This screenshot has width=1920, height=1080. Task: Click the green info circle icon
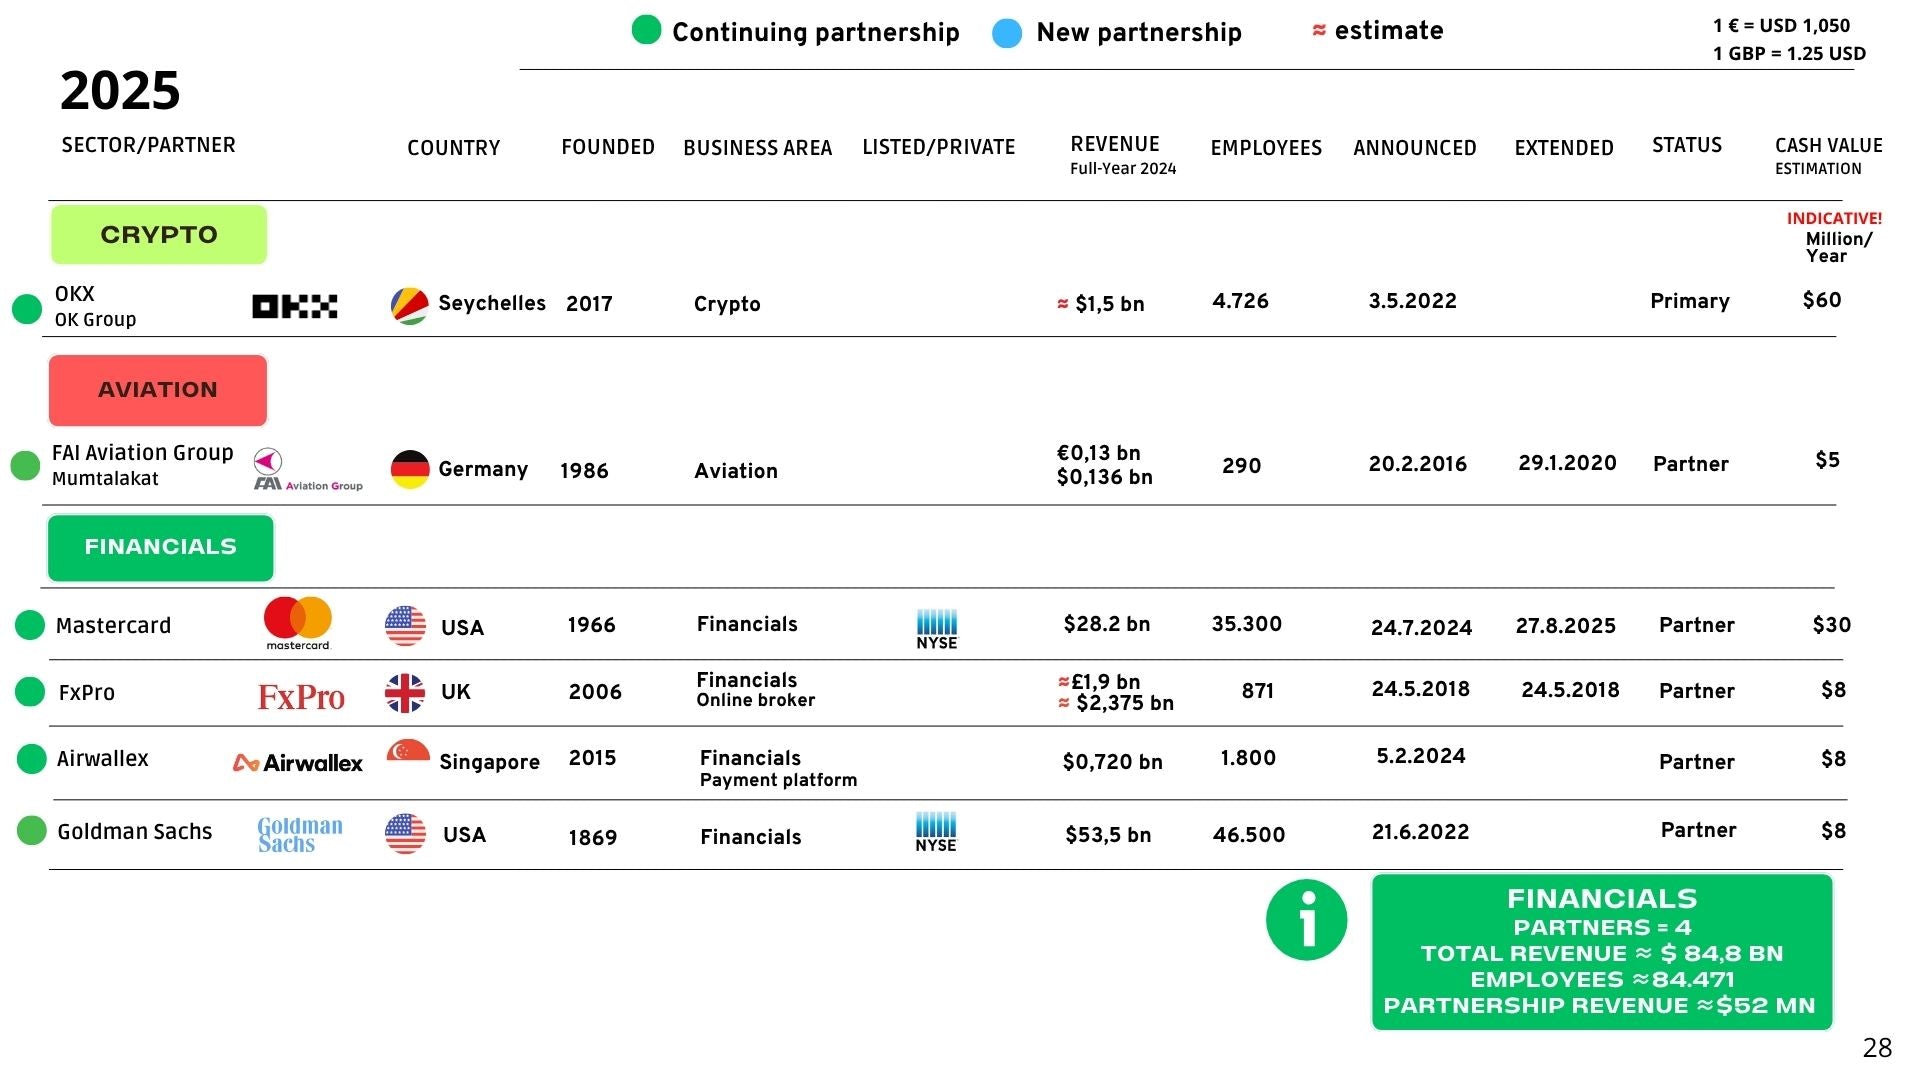[x=1306, y=920]
